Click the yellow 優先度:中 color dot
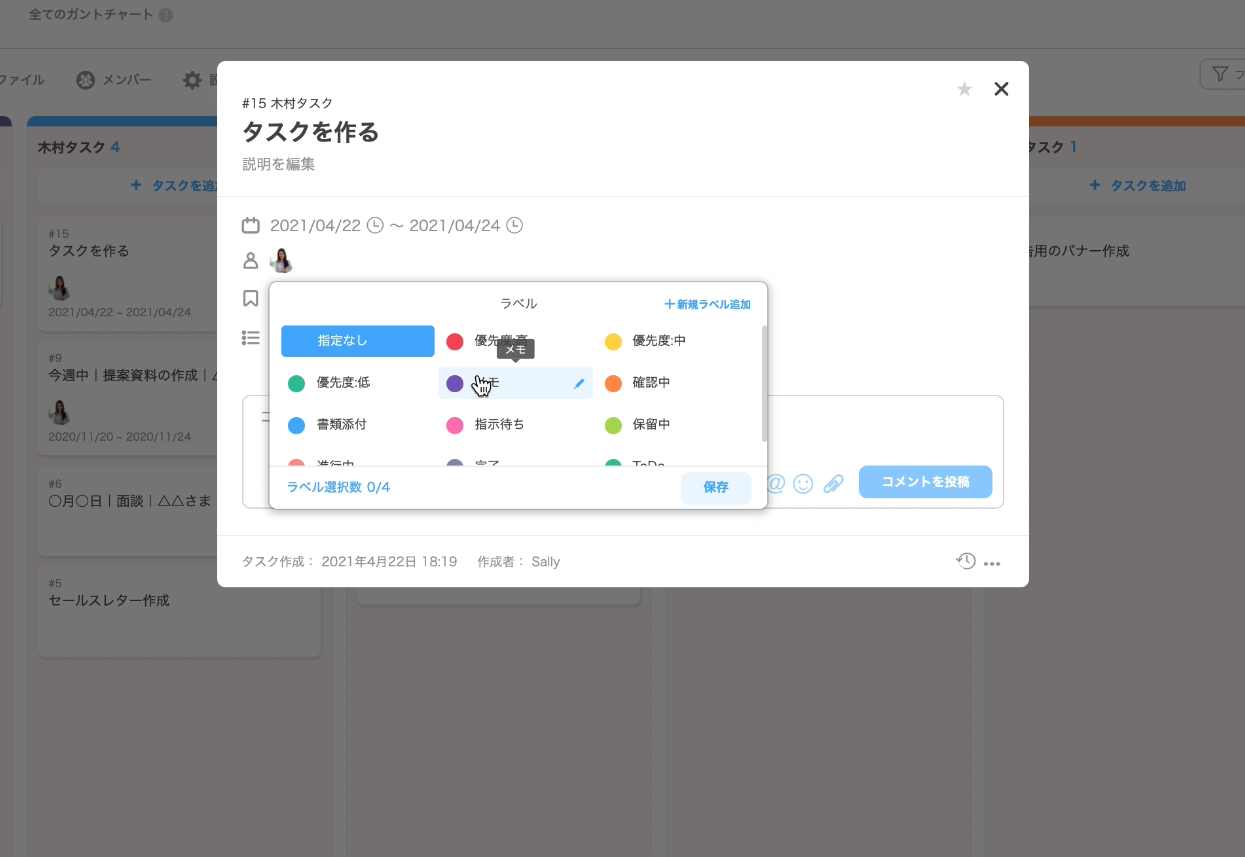1245x857 pixels. (614, 342)
